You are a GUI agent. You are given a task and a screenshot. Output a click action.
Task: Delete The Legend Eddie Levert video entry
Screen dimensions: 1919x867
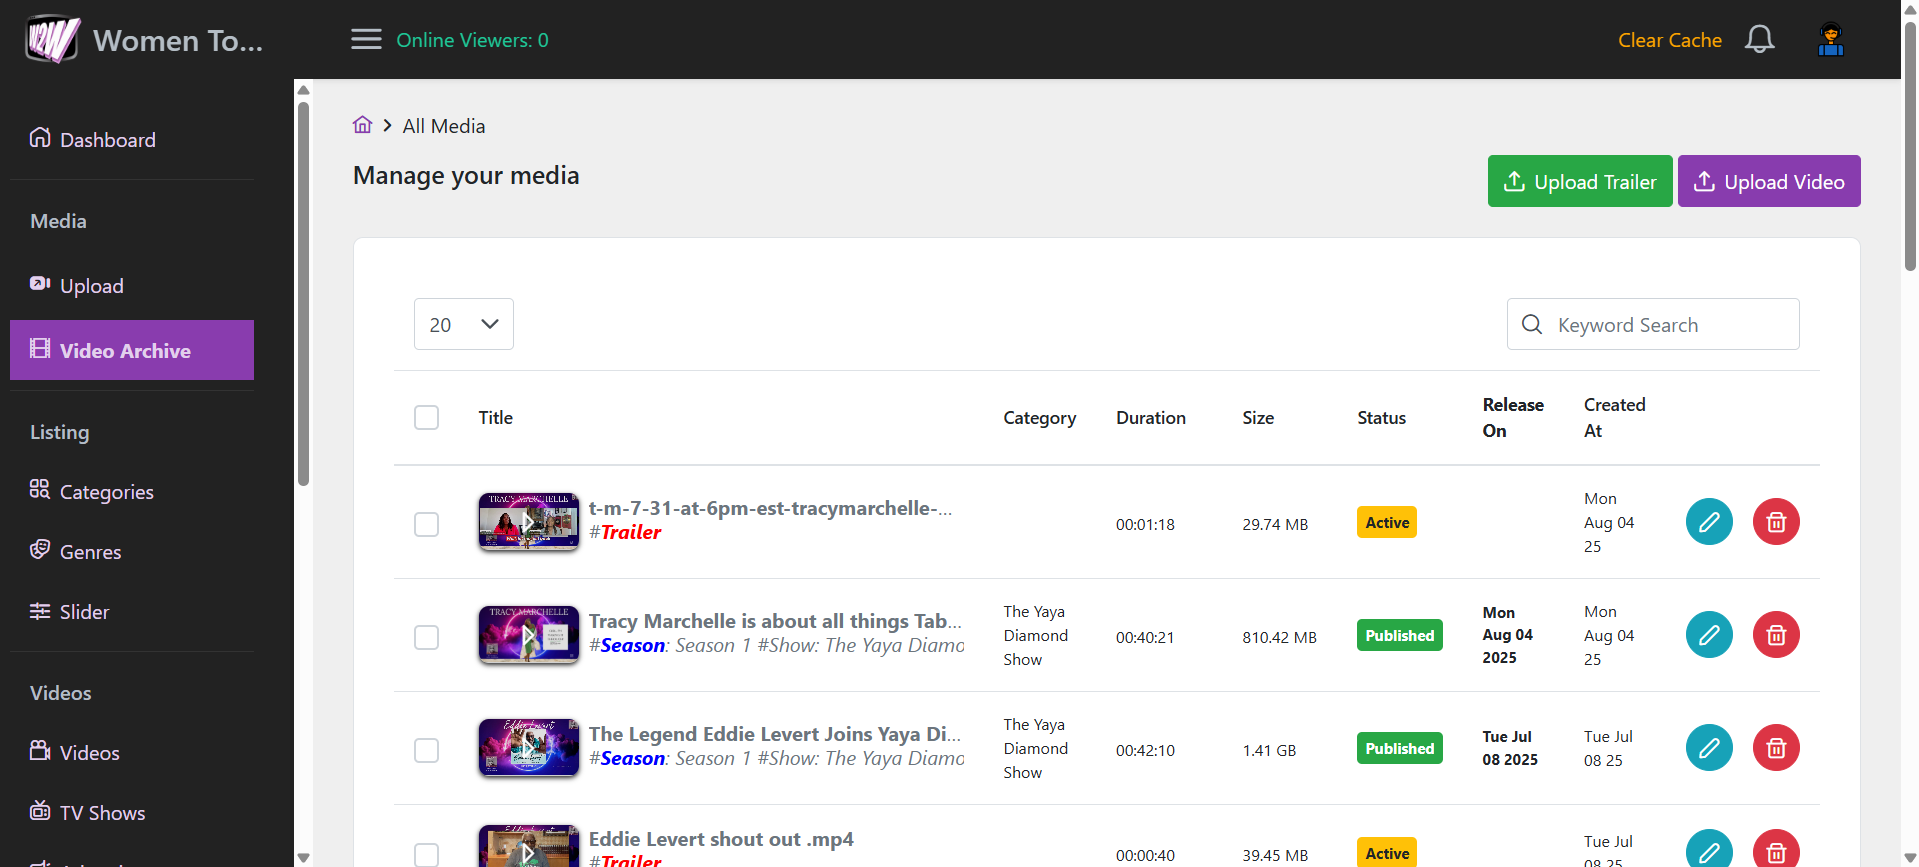(1776, 748)
